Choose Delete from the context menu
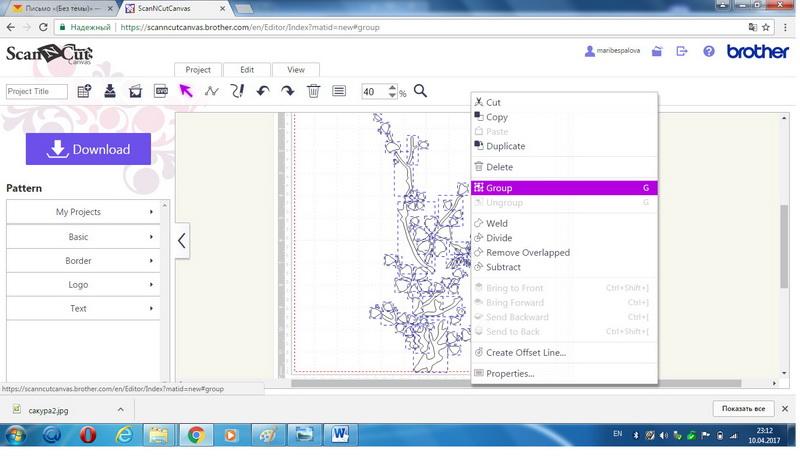The width and height of the screenshot is (800, 456). tap(564, 167)
